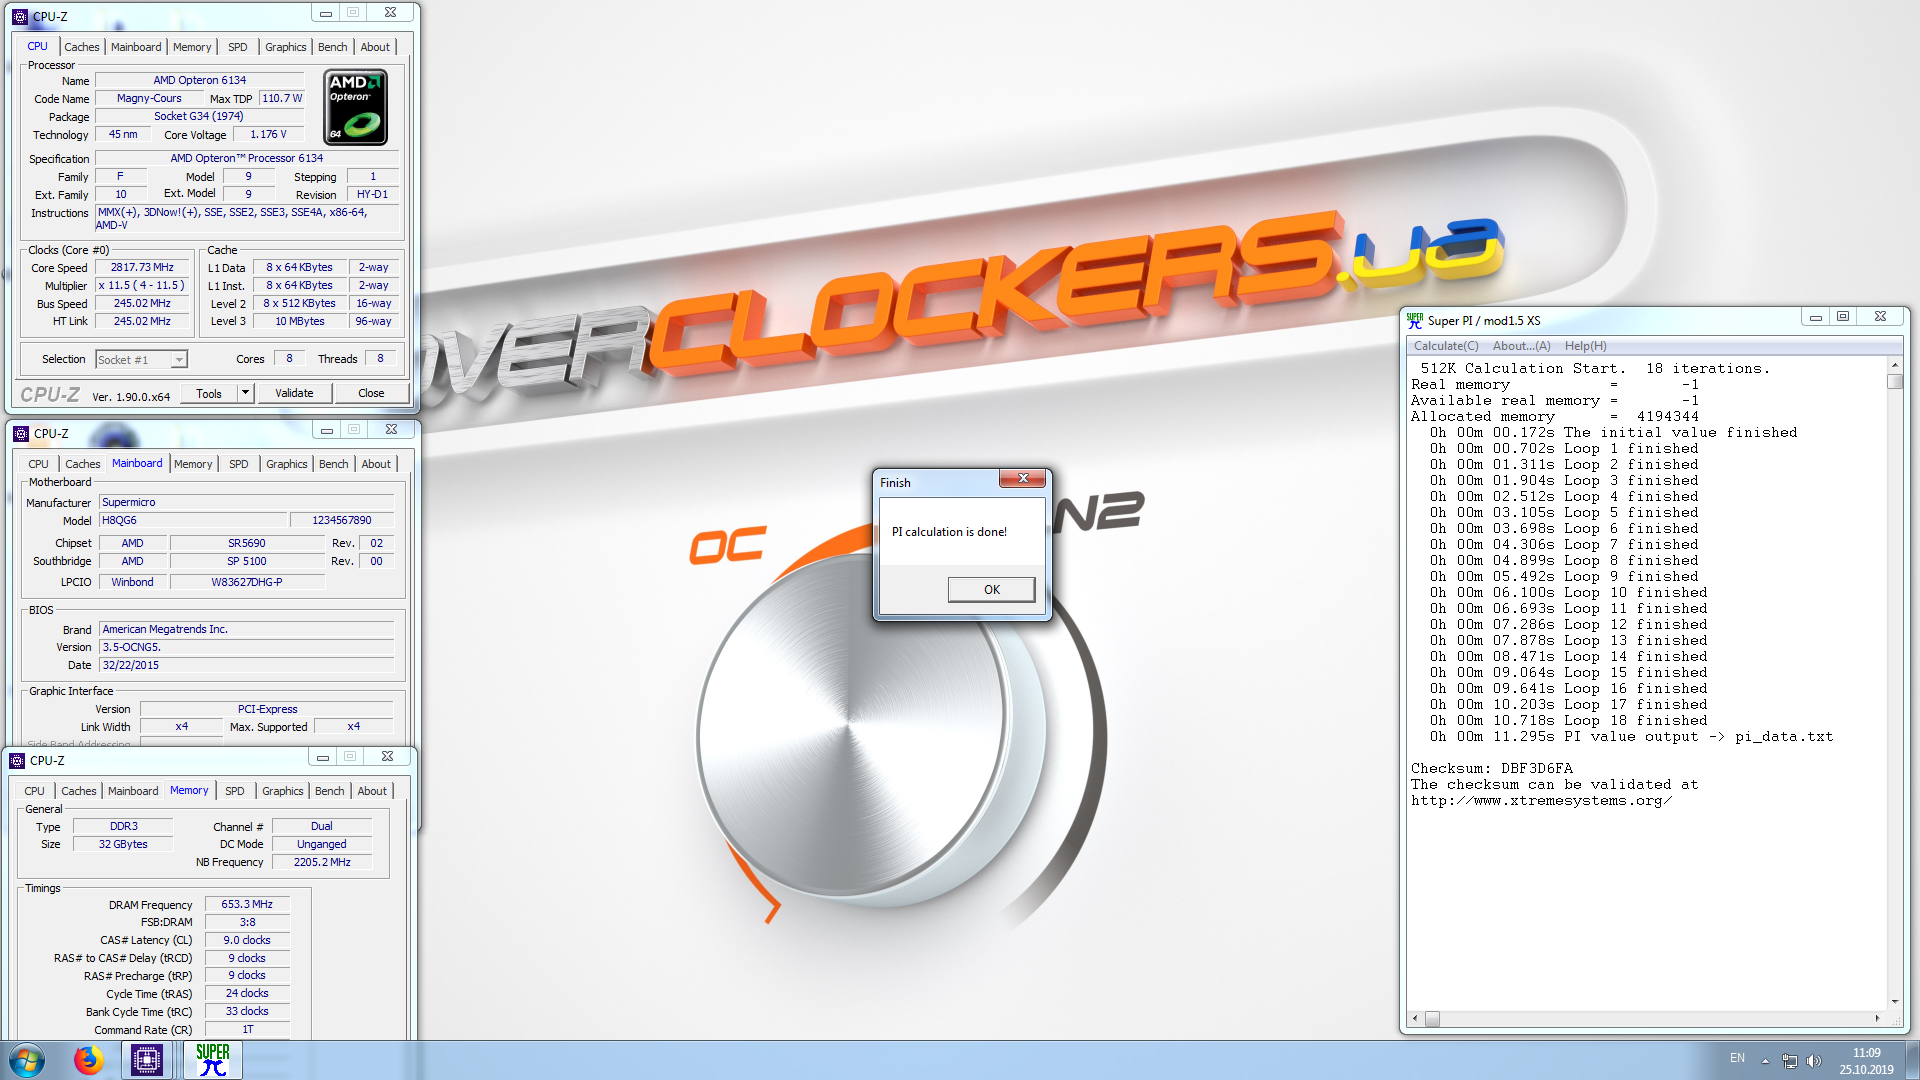Show hidden tray icons arrow
This screenshot has width=1920, height=1080.
click(1765, 1060)
